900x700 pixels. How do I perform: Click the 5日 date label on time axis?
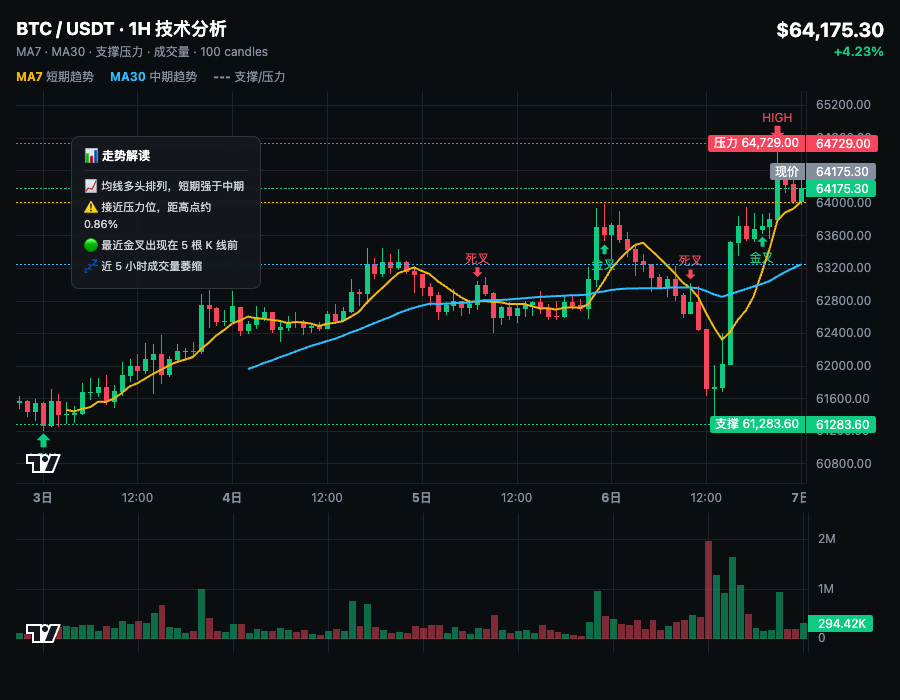(421, 497)
